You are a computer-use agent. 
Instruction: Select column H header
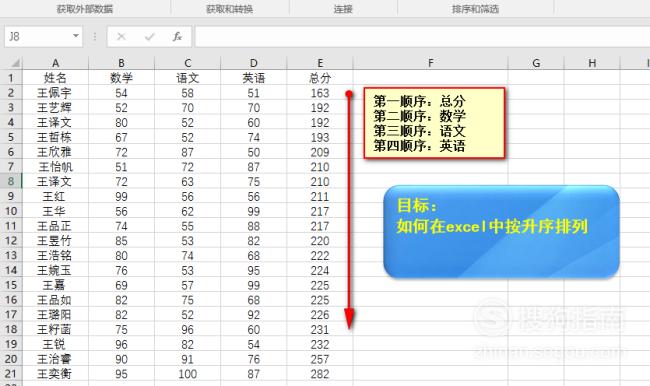tap(592, 63)
